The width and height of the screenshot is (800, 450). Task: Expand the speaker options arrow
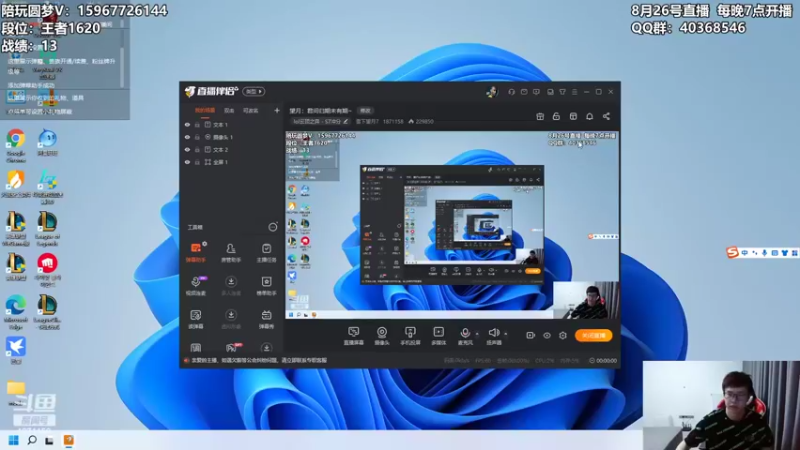[x=506, y=334]
